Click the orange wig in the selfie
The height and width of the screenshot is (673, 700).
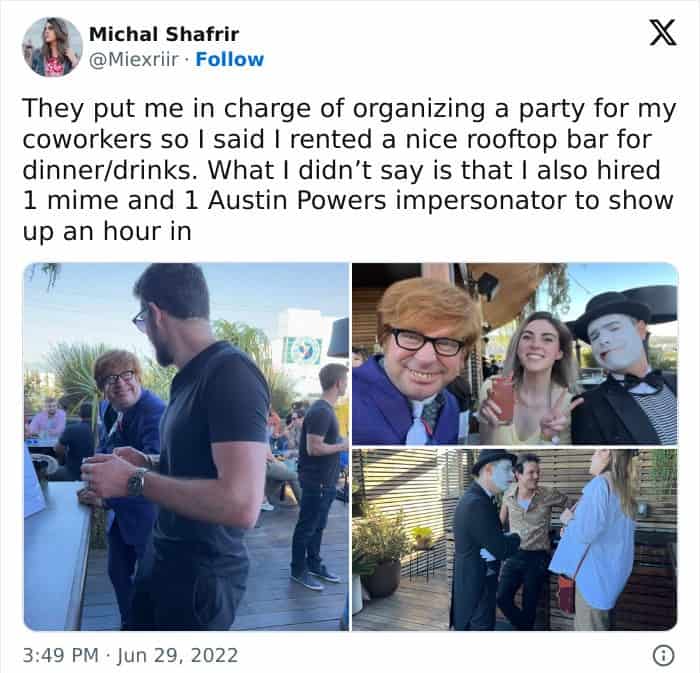coord(429,308)
